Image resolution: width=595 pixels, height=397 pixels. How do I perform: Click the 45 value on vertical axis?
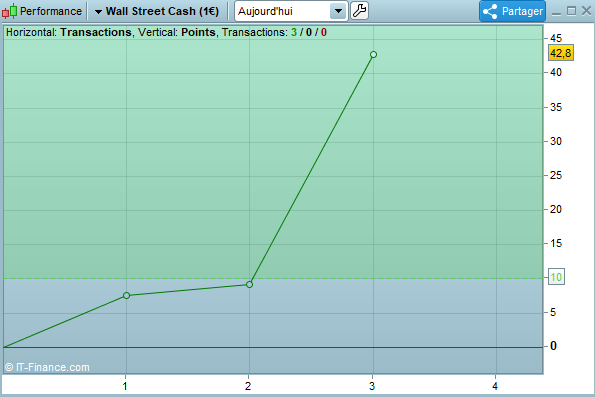556,38
